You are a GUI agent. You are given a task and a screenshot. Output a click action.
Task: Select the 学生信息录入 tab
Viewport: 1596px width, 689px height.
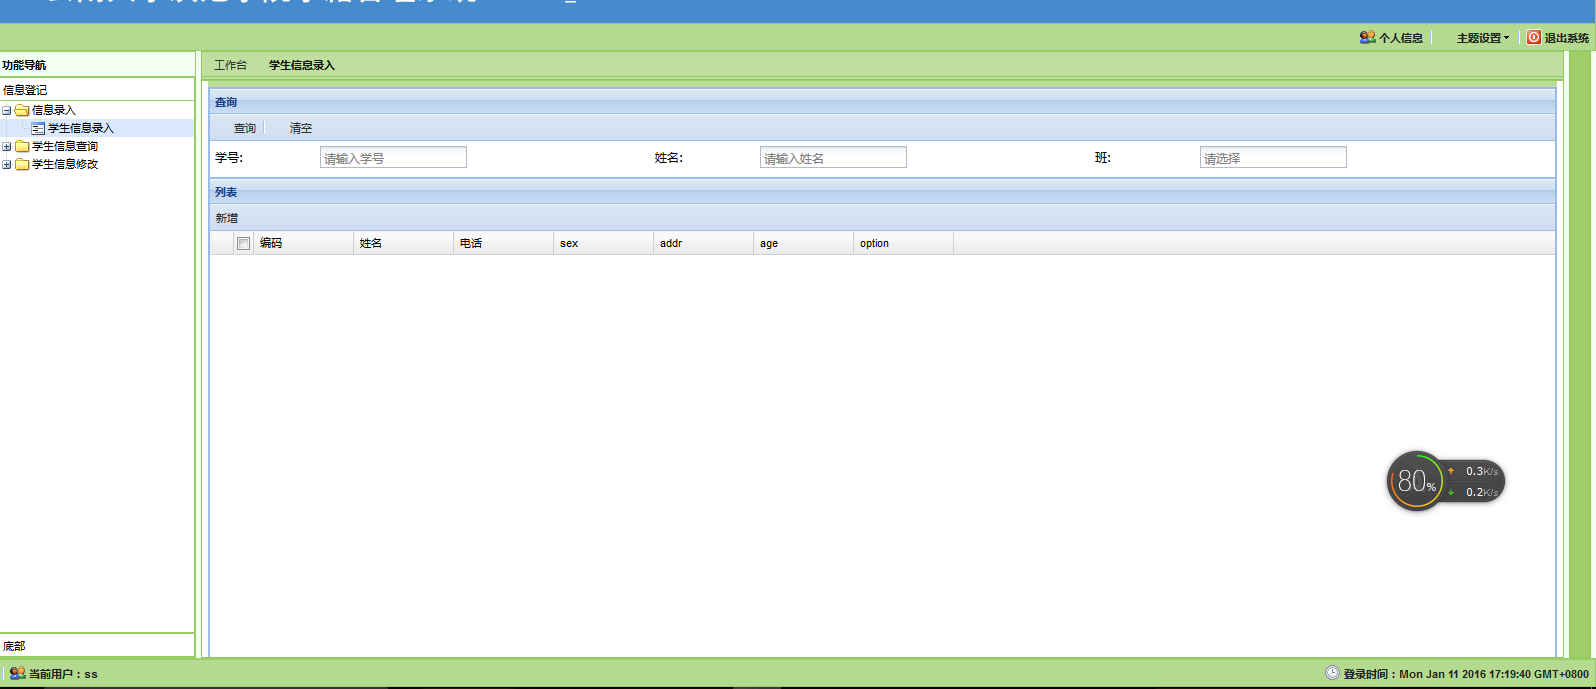coord(302,65)
